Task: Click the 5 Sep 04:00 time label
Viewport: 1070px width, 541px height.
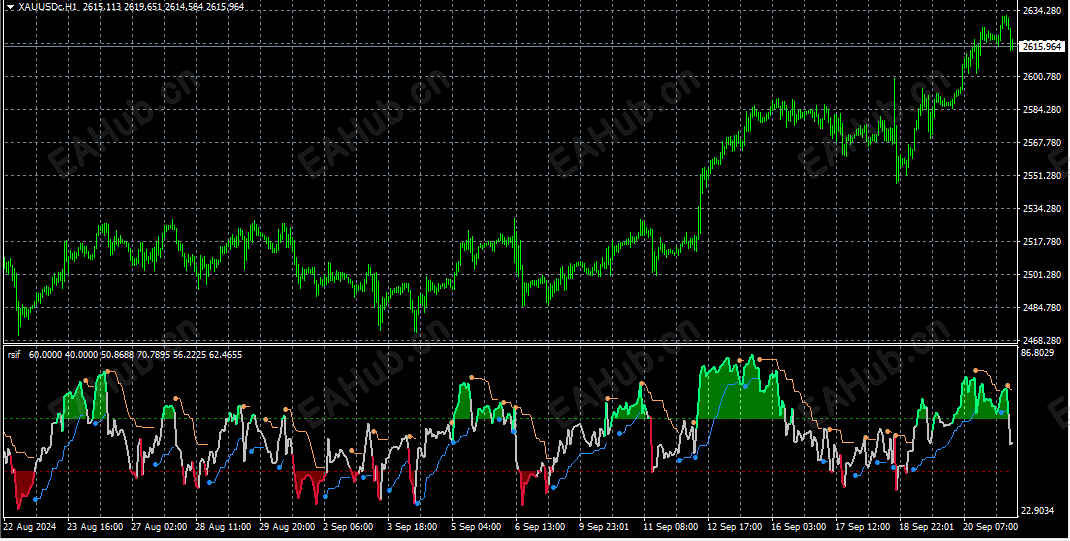Action: pos(476,527)
